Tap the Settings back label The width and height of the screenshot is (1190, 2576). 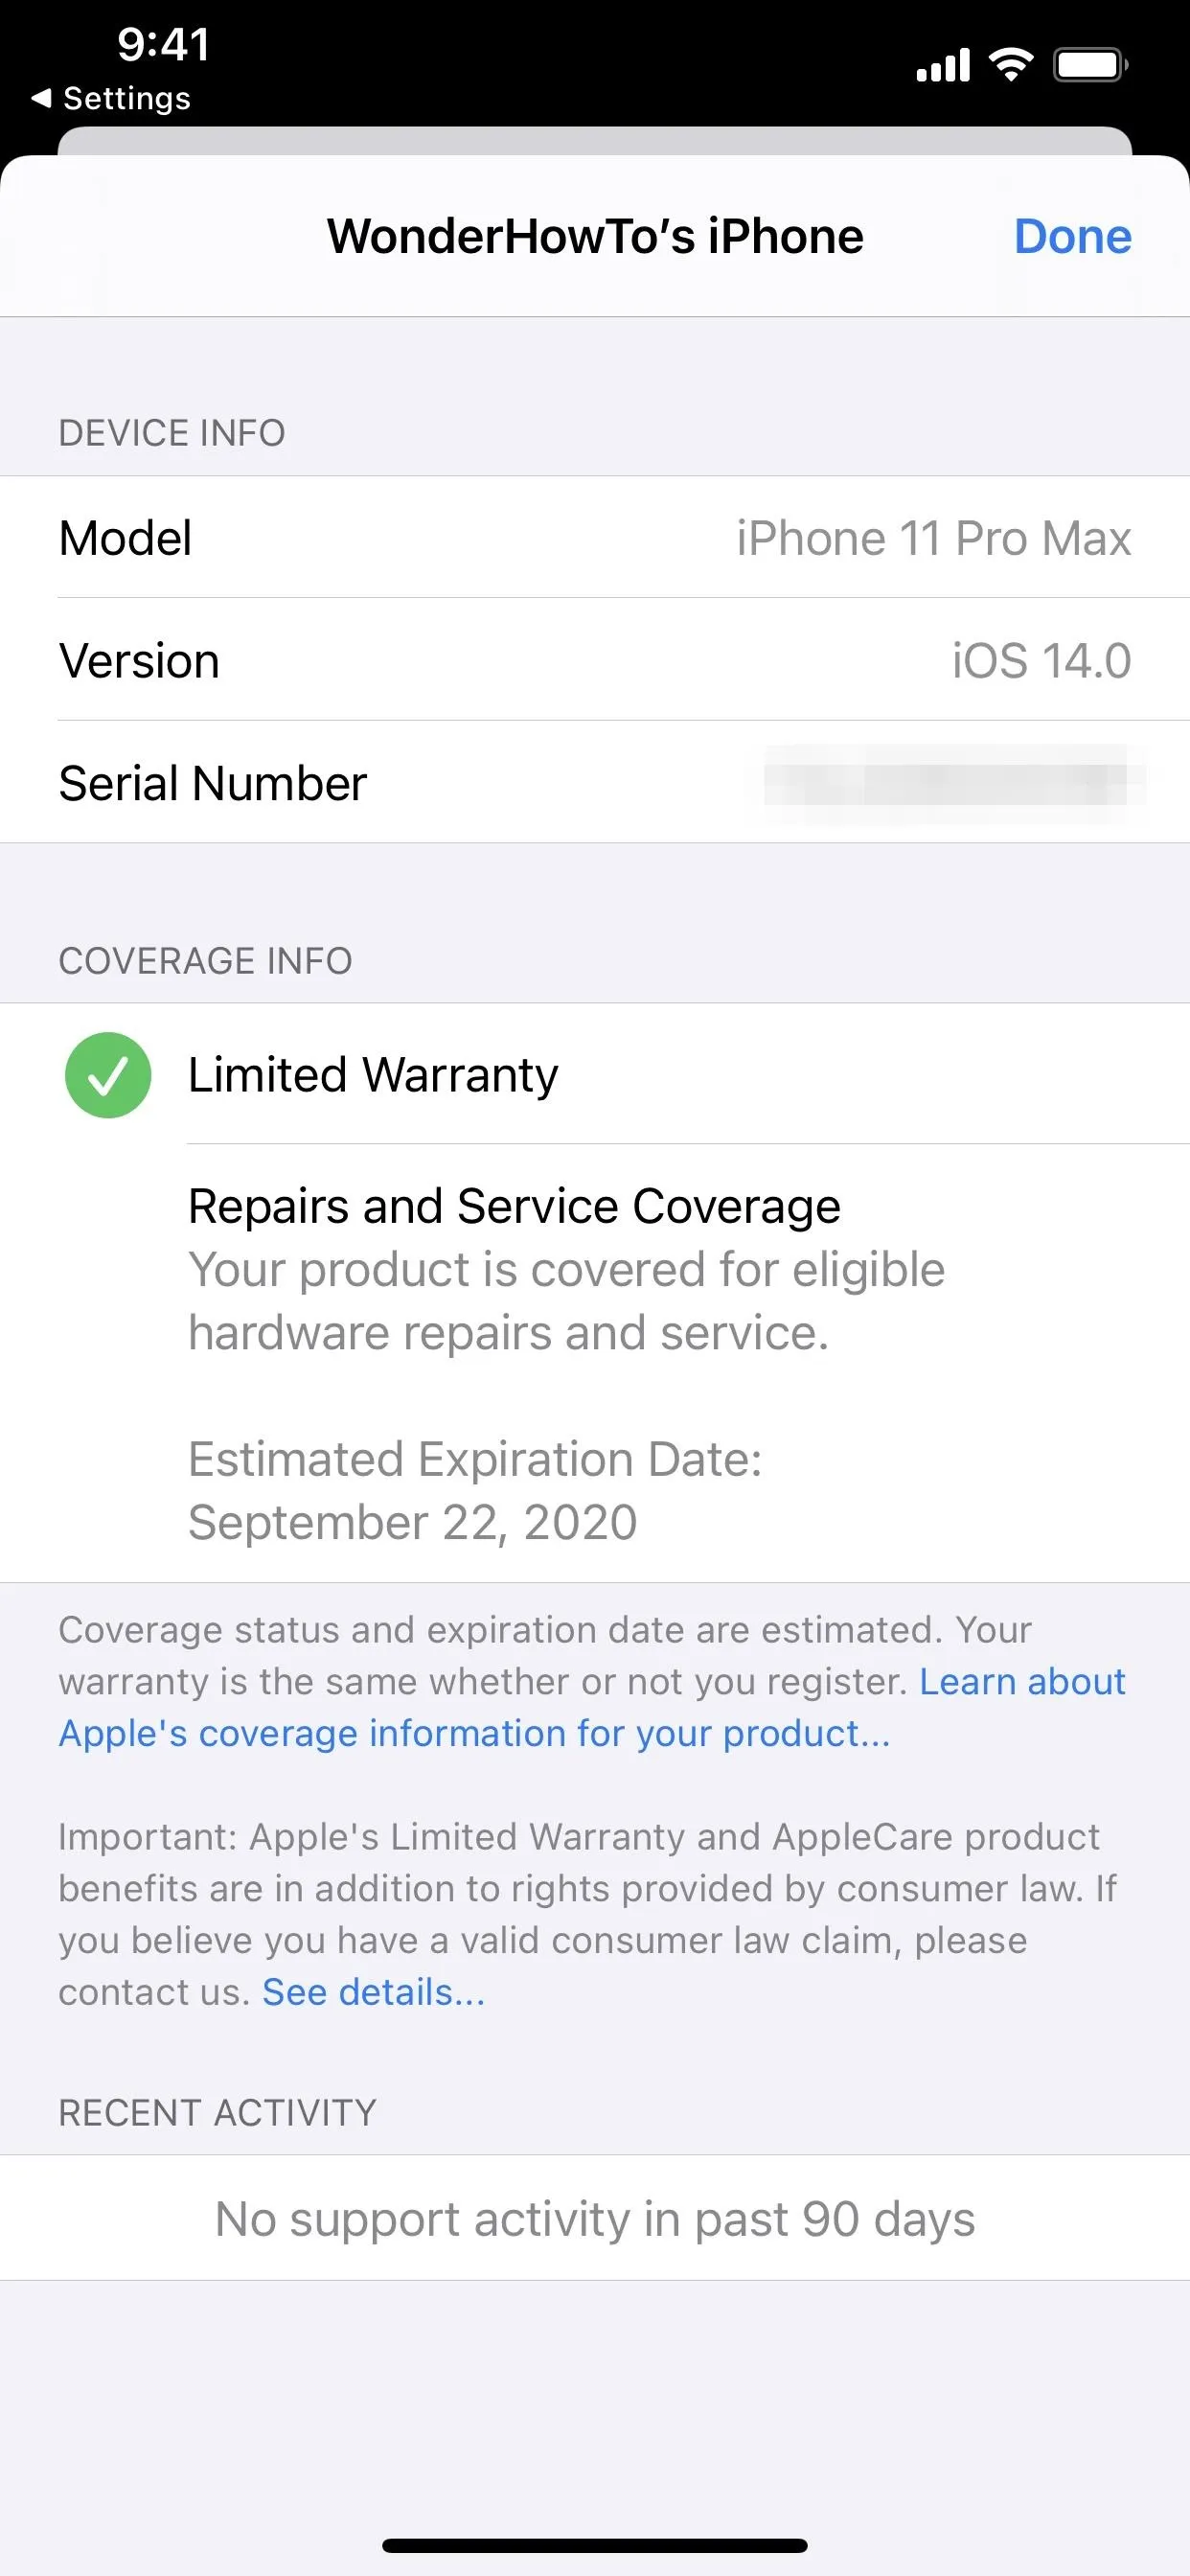(127, 98)
